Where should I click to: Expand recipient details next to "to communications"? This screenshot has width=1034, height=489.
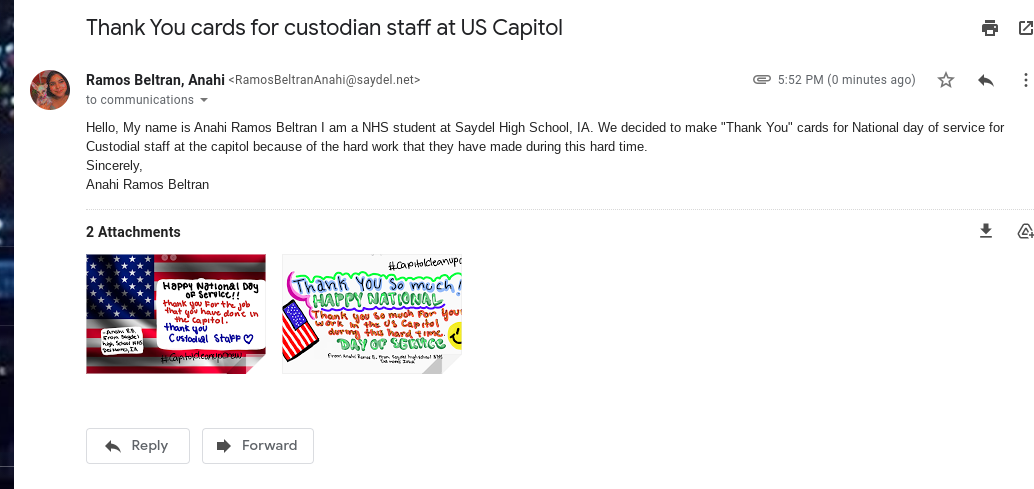point(204,100)
